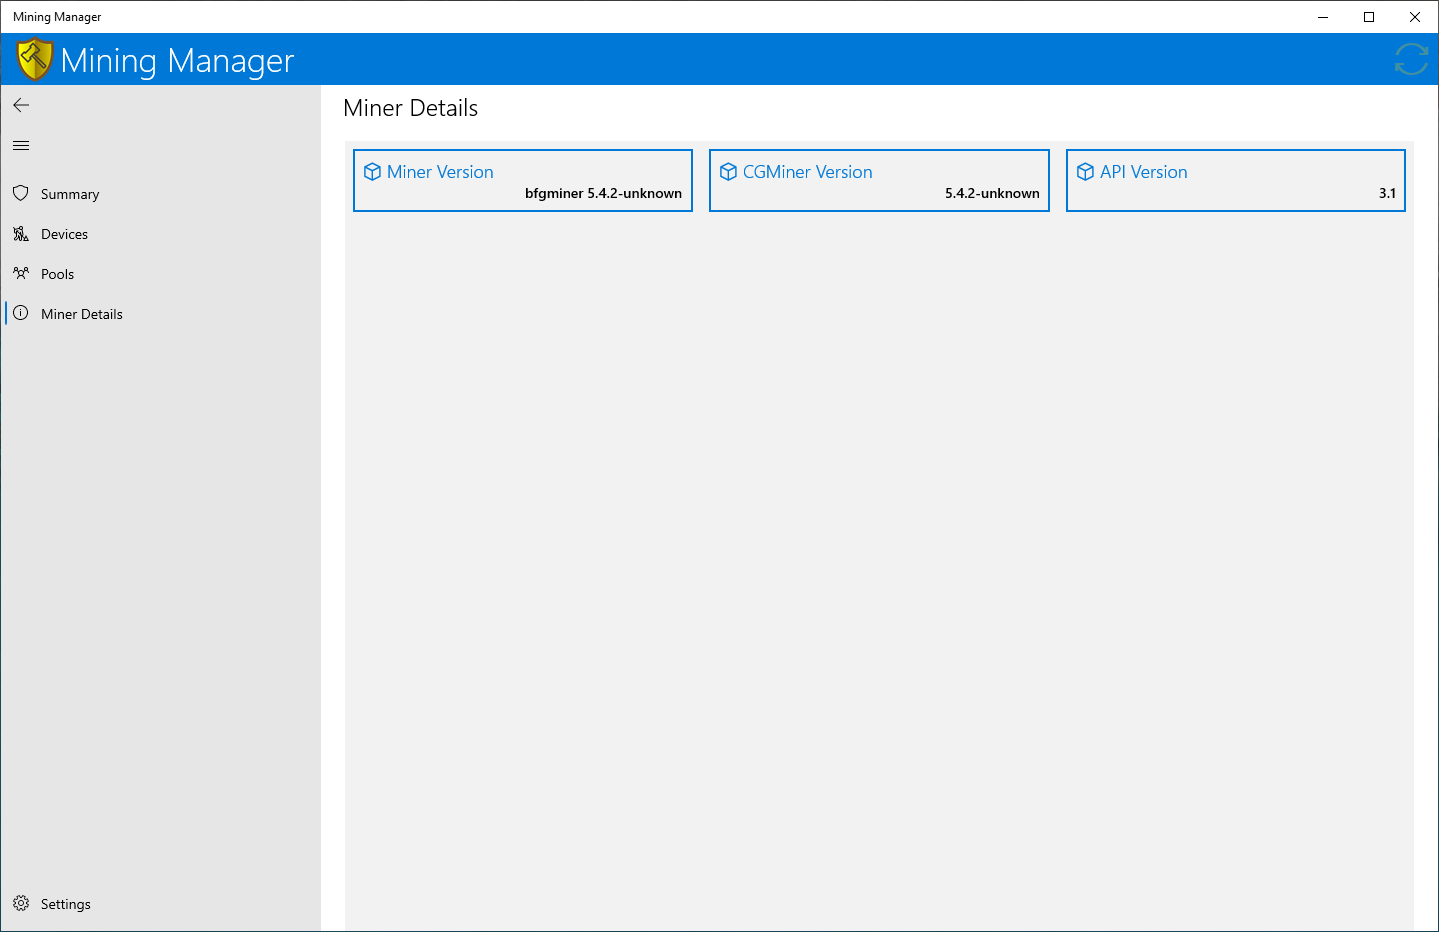1439x932 pixels.
Task: Click the Devices icon in sidebar
Action: point(21,233)
